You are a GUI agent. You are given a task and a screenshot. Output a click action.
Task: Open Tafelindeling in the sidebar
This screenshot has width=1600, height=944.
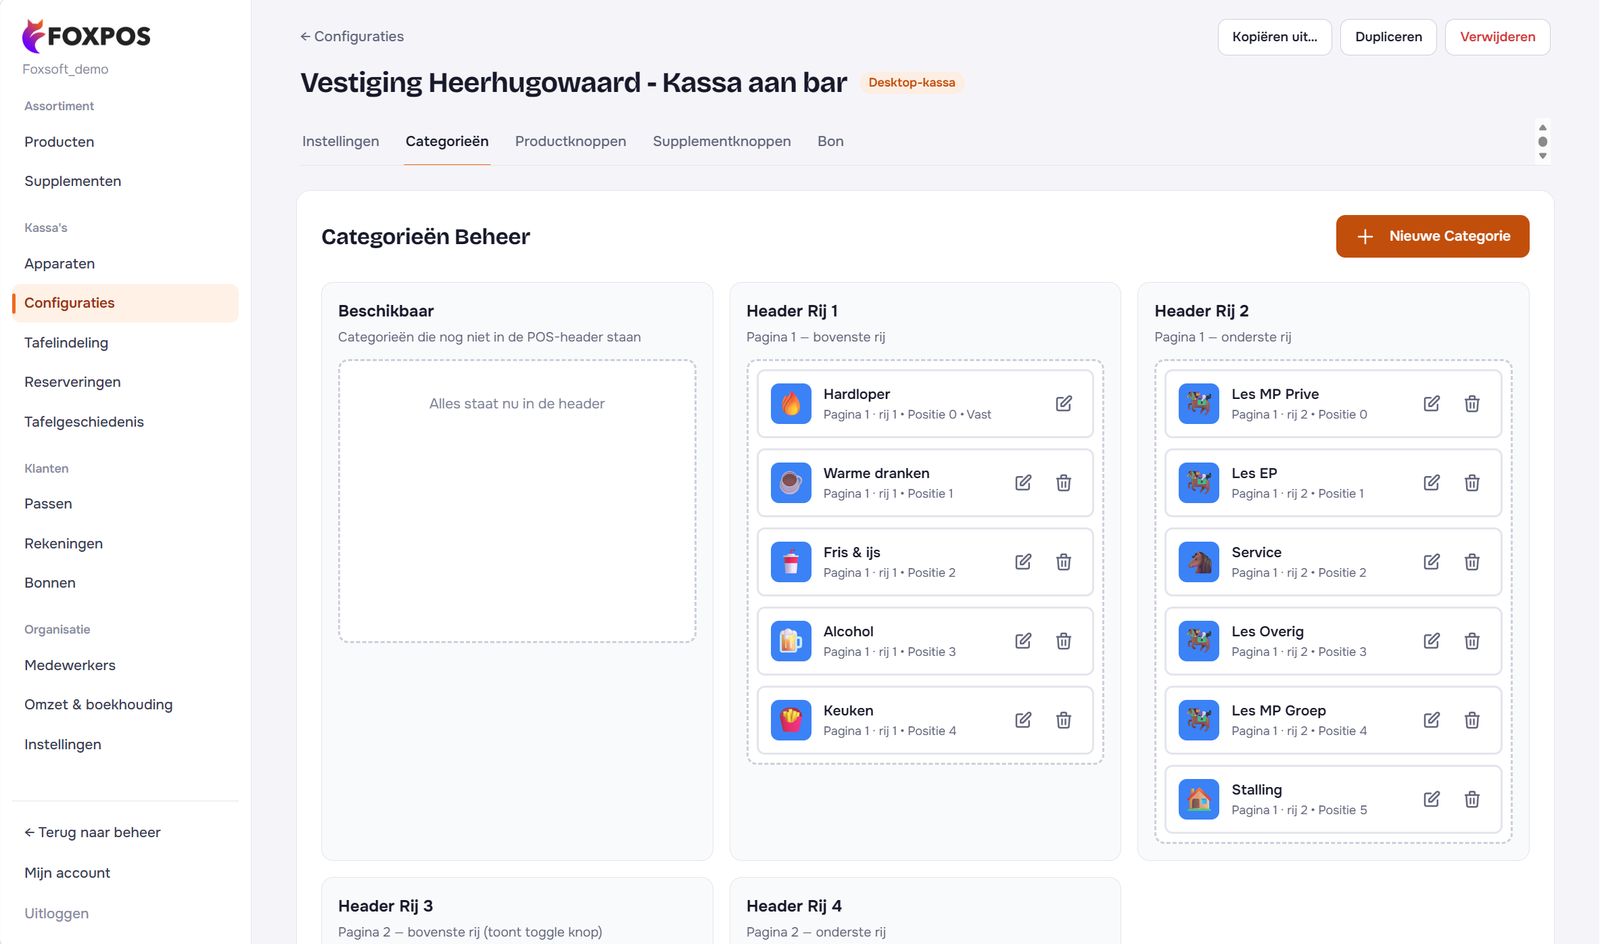pos(125,343)
